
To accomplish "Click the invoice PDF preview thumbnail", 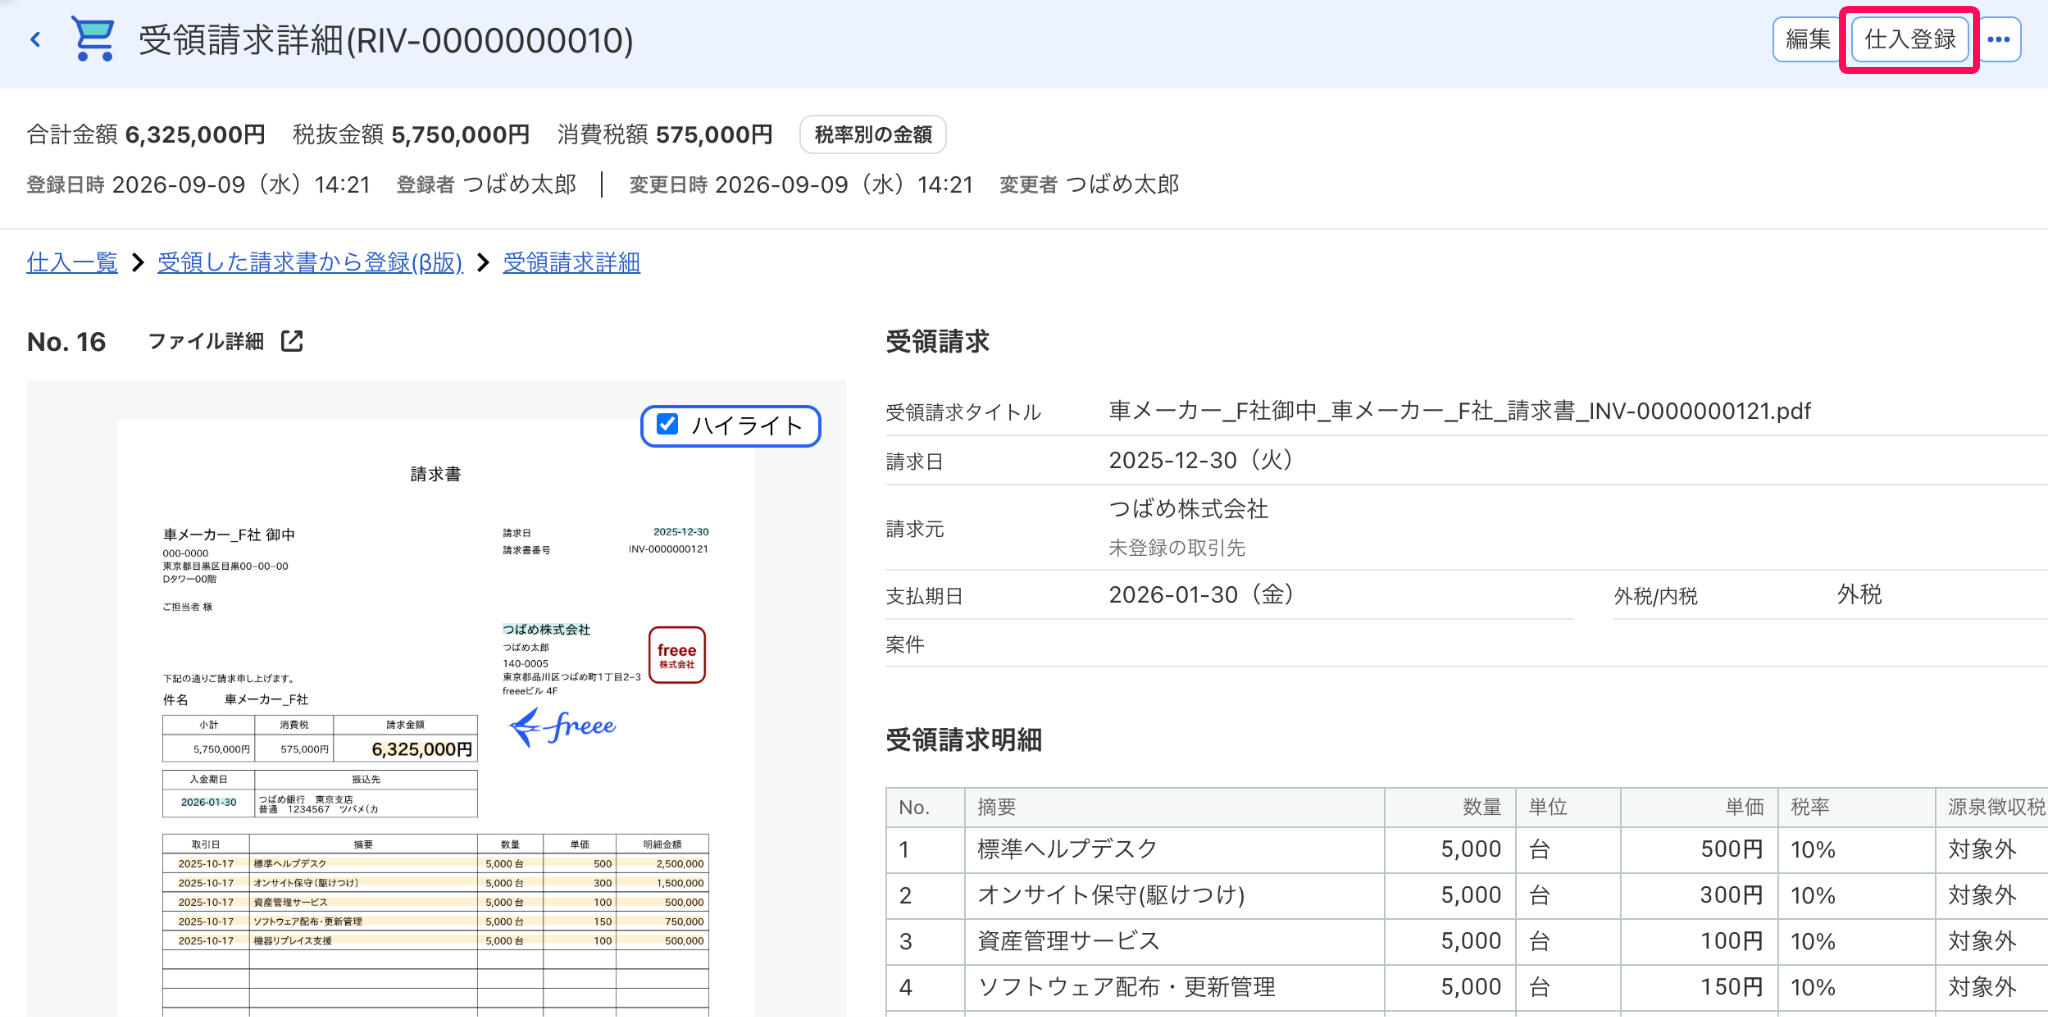I will (x=435, y=718).
